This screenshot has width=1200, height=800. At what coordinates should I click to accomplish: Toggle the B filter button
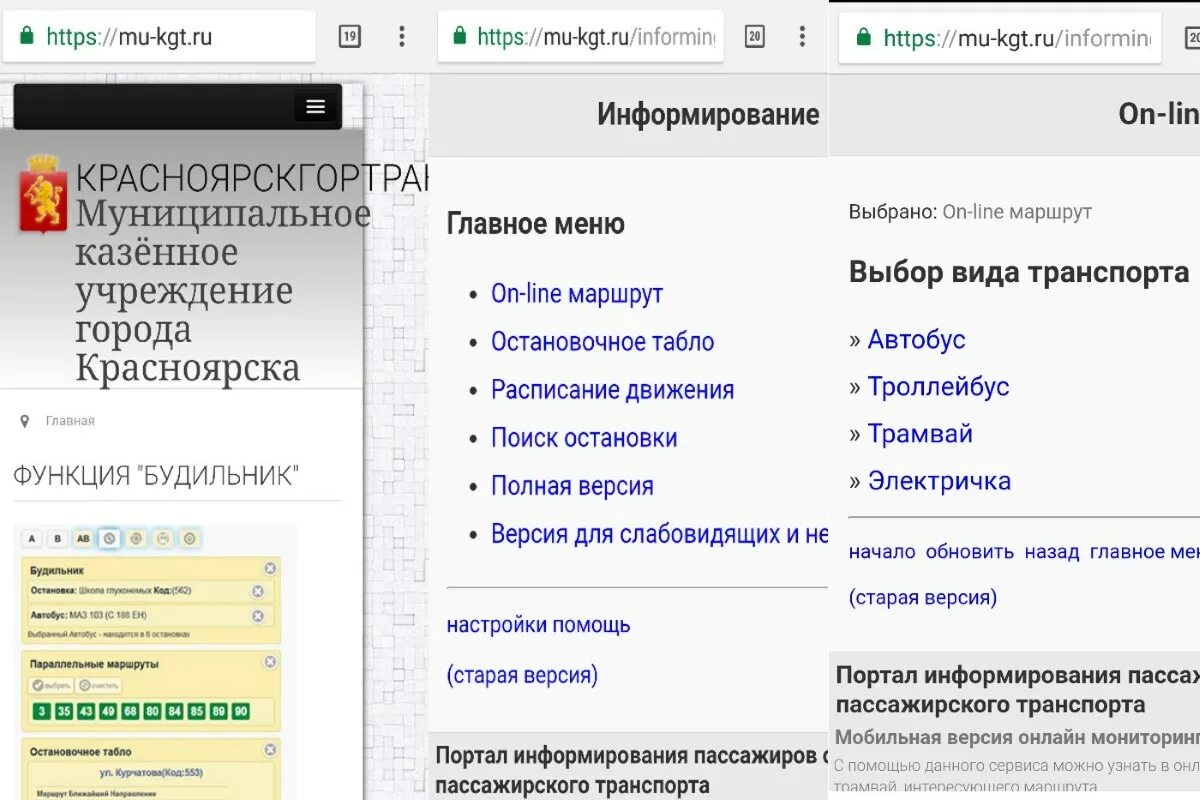click(x=57, y=539)
